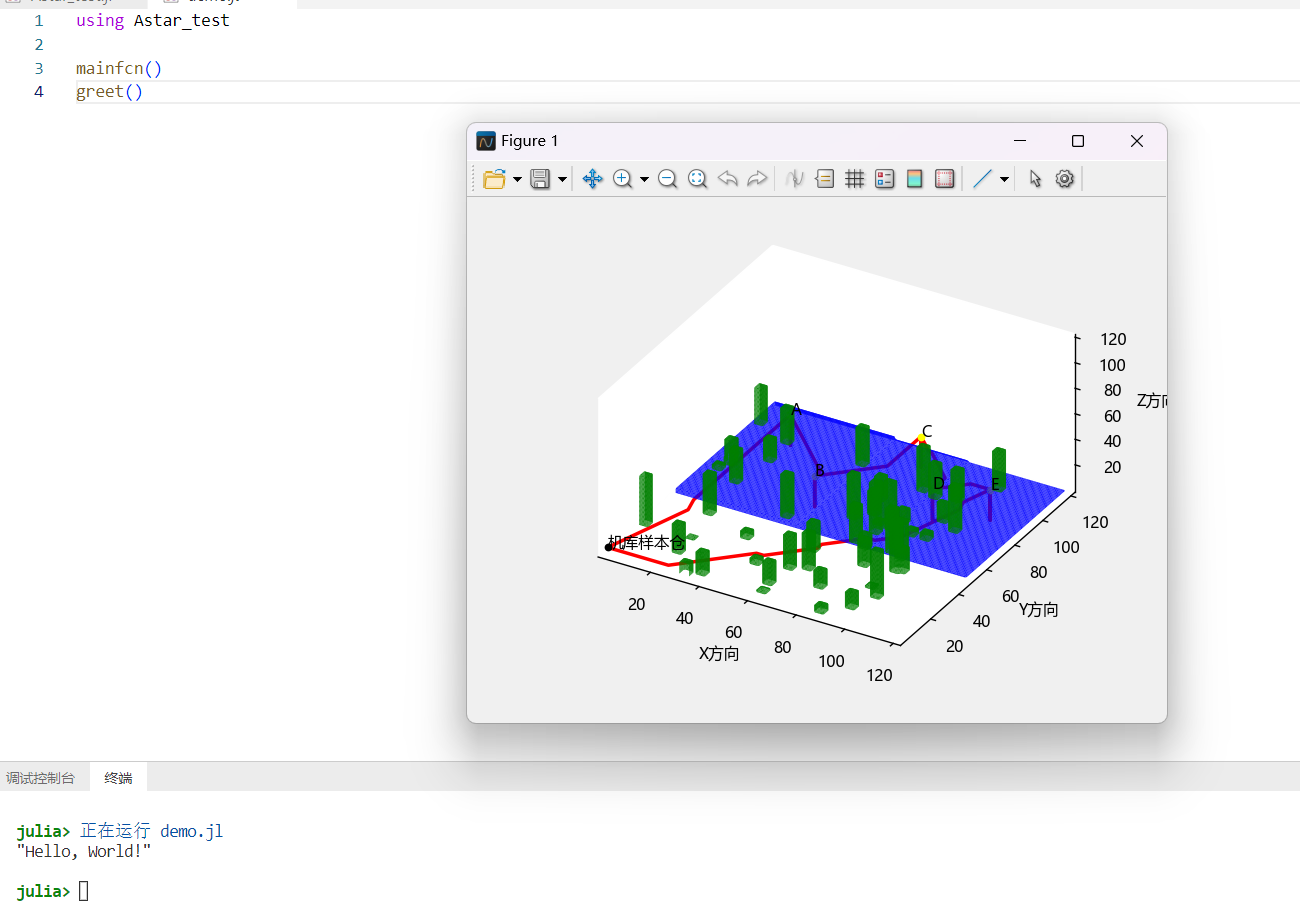Click line number 4 in the gutter
The height and width of the screenshot is (916, 1300).
(x=39, y=92)
